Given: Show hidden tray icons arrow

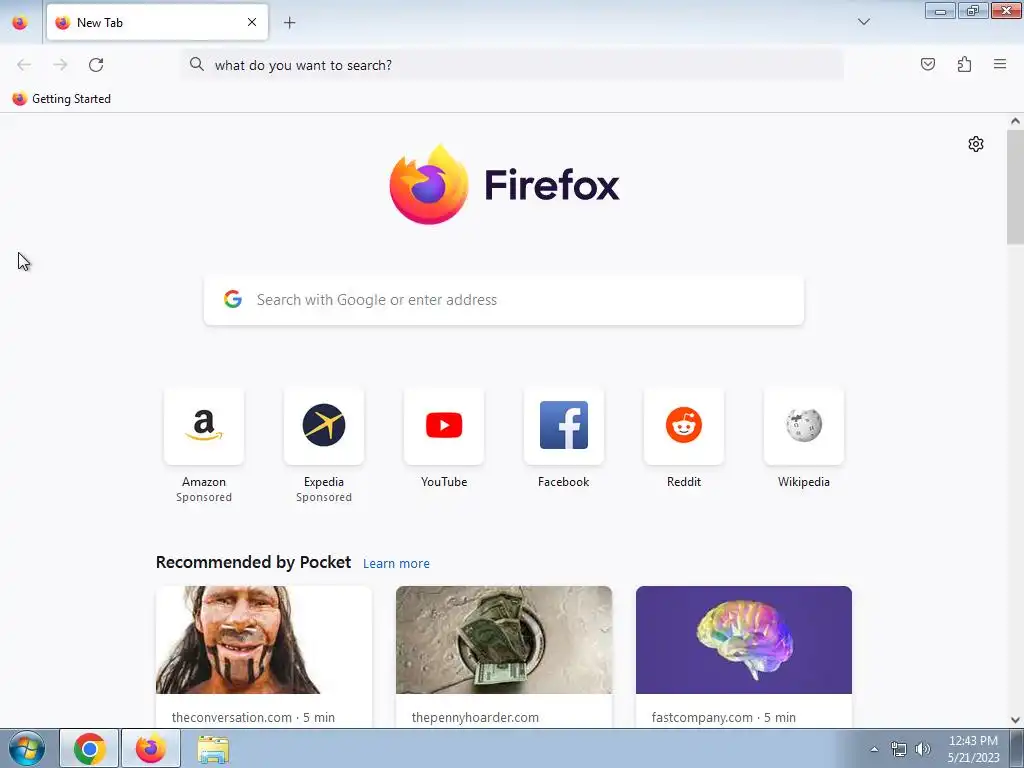Looking at the screenshot, I should 874,749.
